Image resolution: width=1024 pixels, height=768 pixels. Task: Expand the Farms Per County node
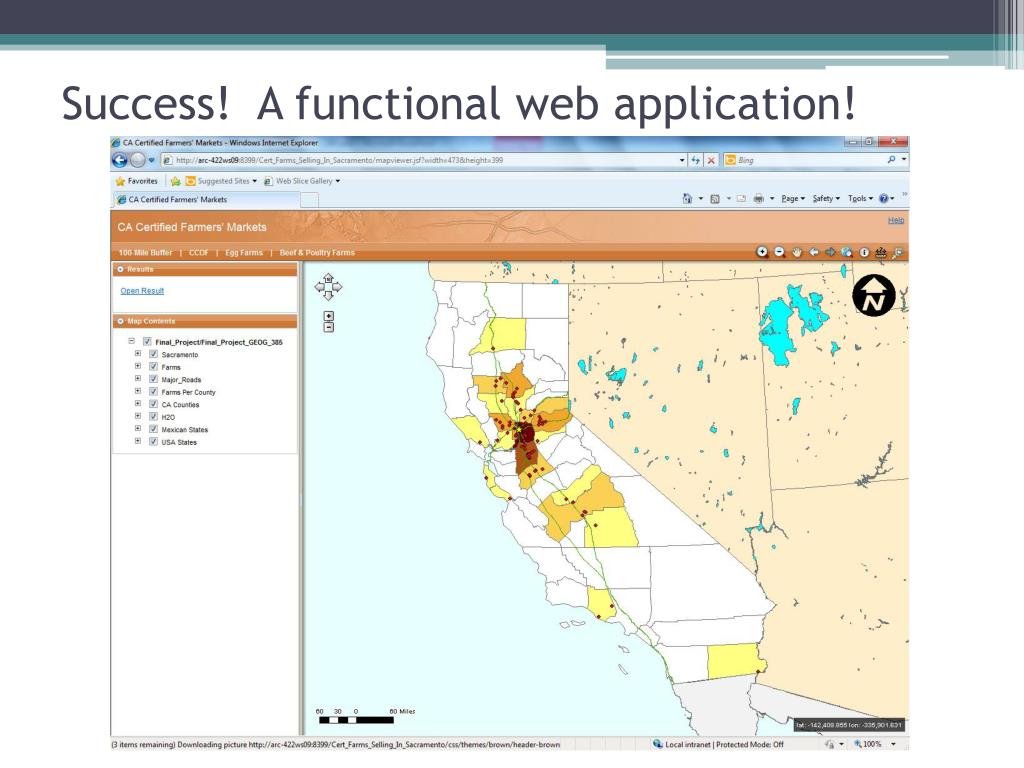point(138,391)
